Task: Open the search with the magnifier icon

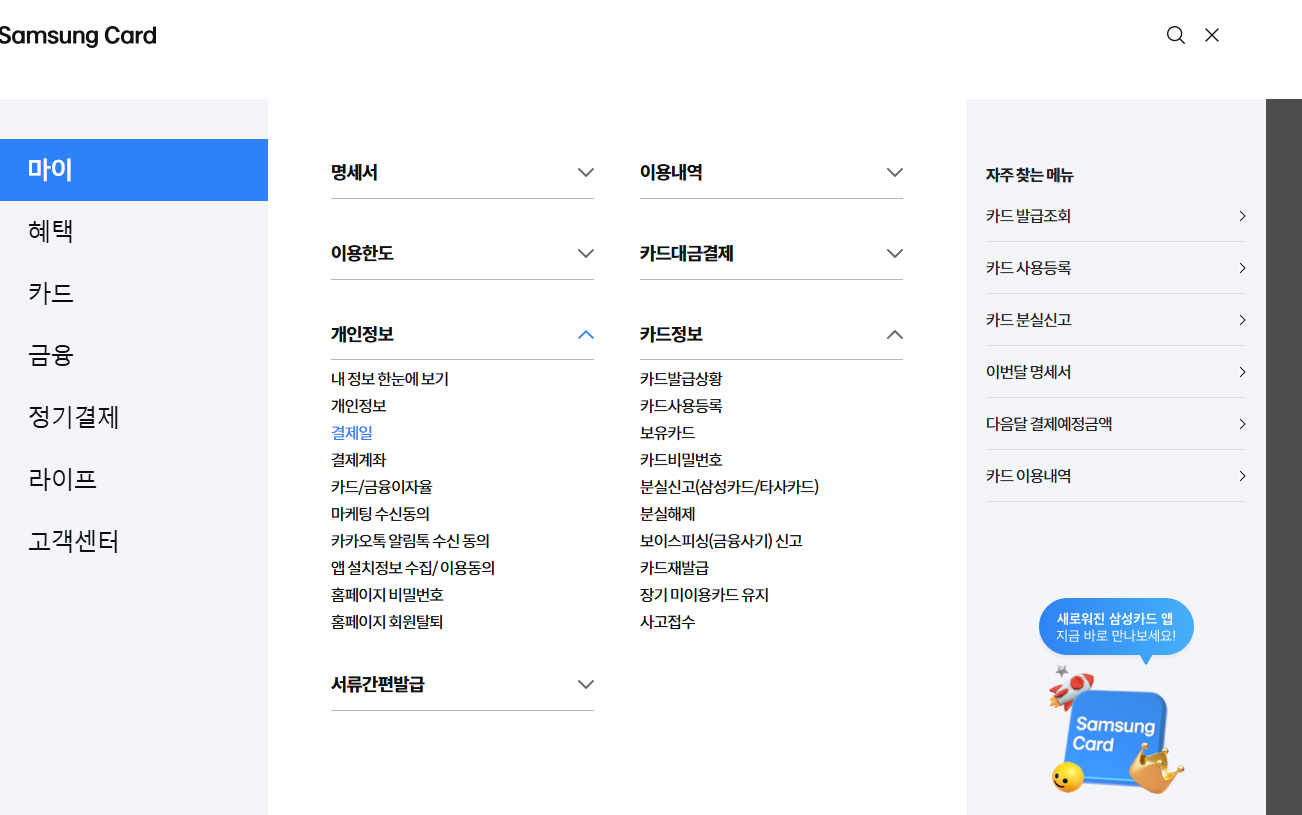Action: click(1175, 35)
